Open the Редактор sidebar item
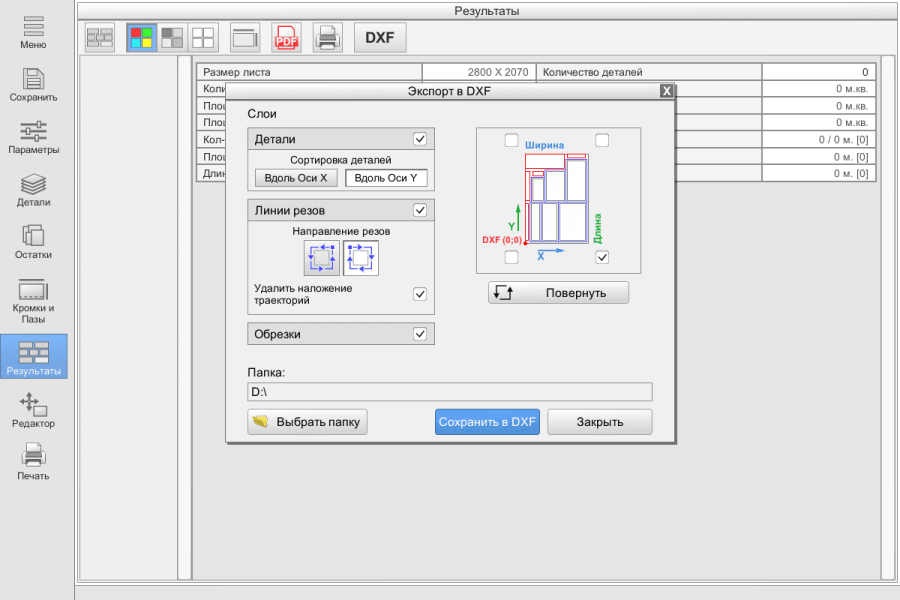This screenshot has height=600, width=900. coord(33,411)
